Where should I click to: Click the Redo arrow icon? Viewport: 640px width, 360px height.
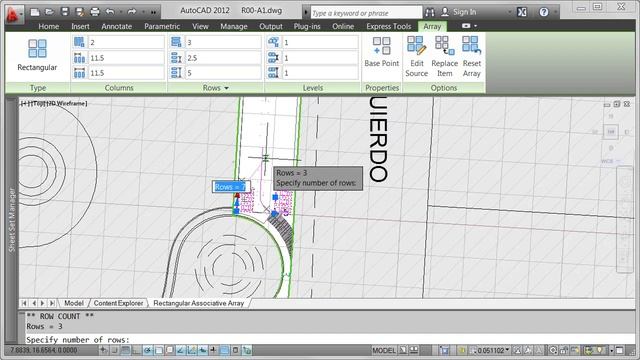pos(131,12)
